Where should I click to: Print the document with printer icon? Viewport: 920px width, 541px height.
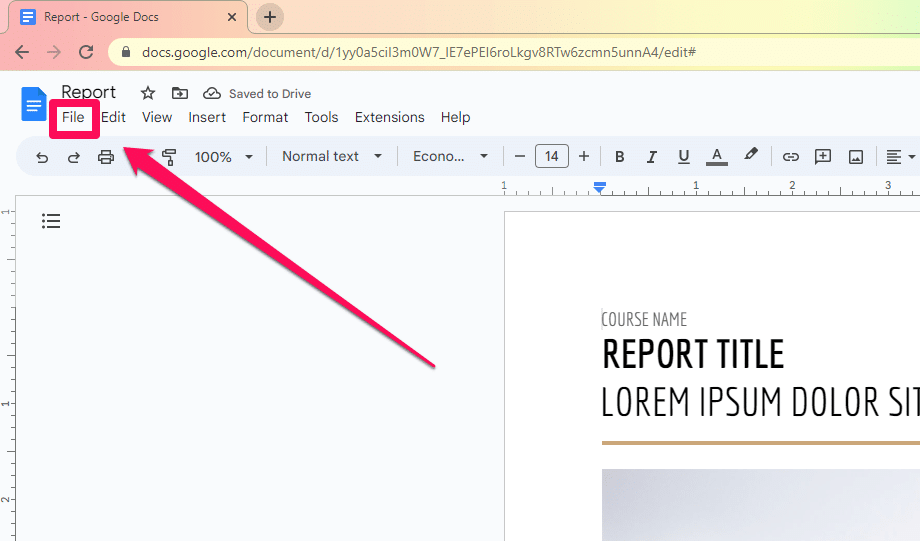click(106, 157)
